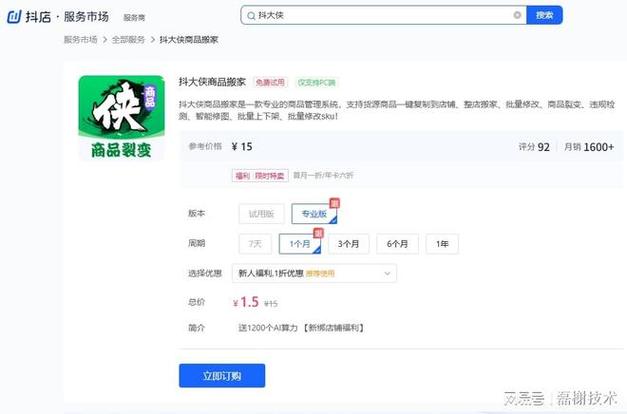Click the 抖大侠 product logo thumbnail
This screenshot has height=414, width=627.
point(121,118)
